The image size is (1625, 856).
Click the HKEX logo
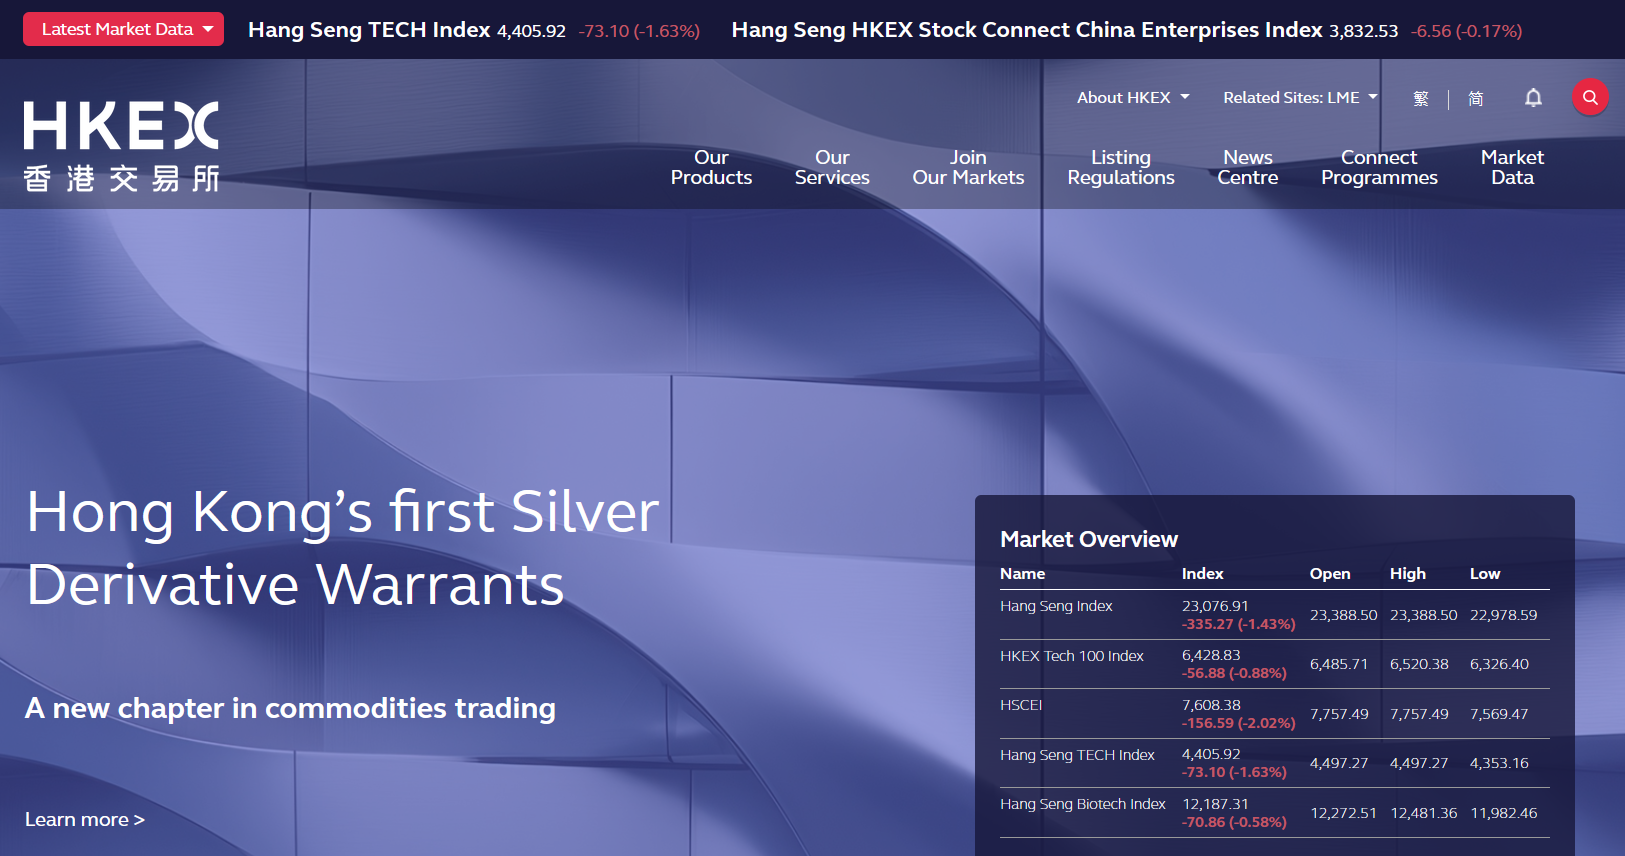pos(121,145)
